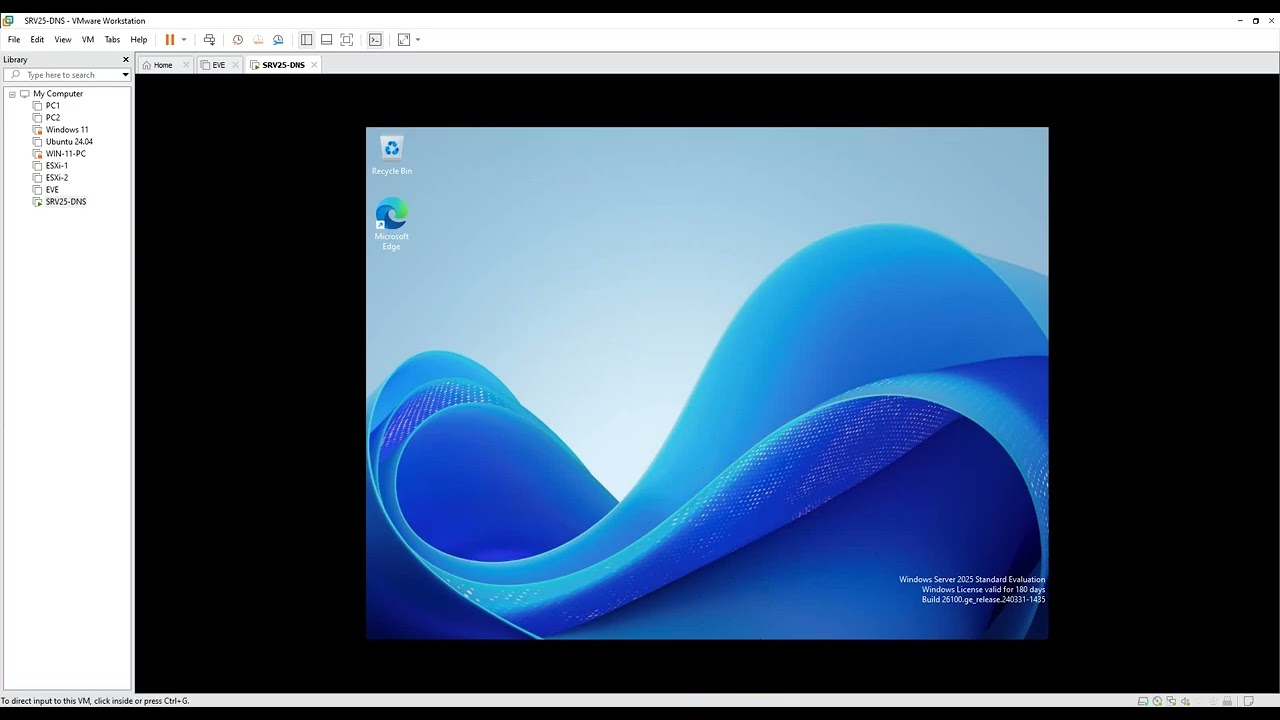Click the stretch guest display icon

pos(404,40)
